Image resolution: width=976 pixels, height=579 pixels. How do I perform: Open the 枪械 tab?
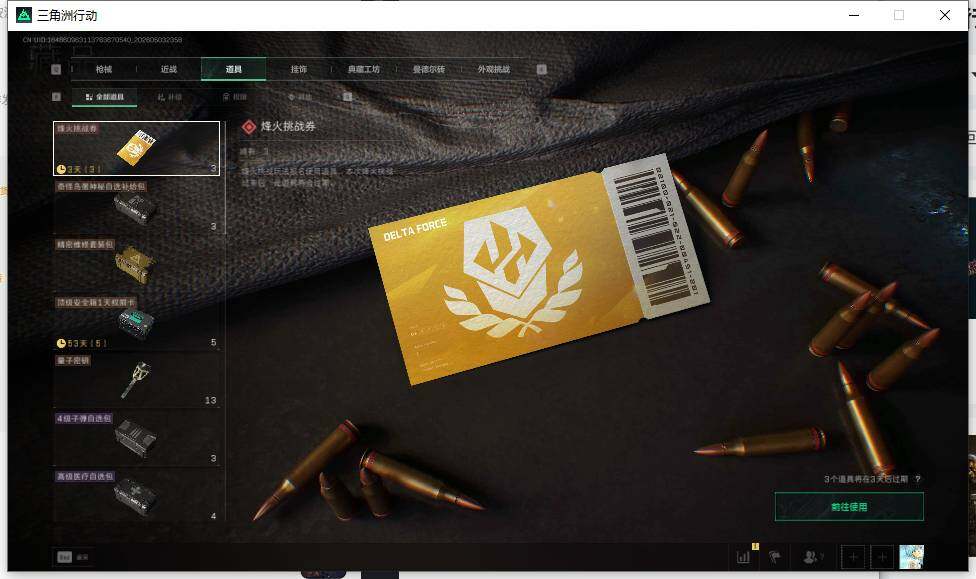pos(104,69)
